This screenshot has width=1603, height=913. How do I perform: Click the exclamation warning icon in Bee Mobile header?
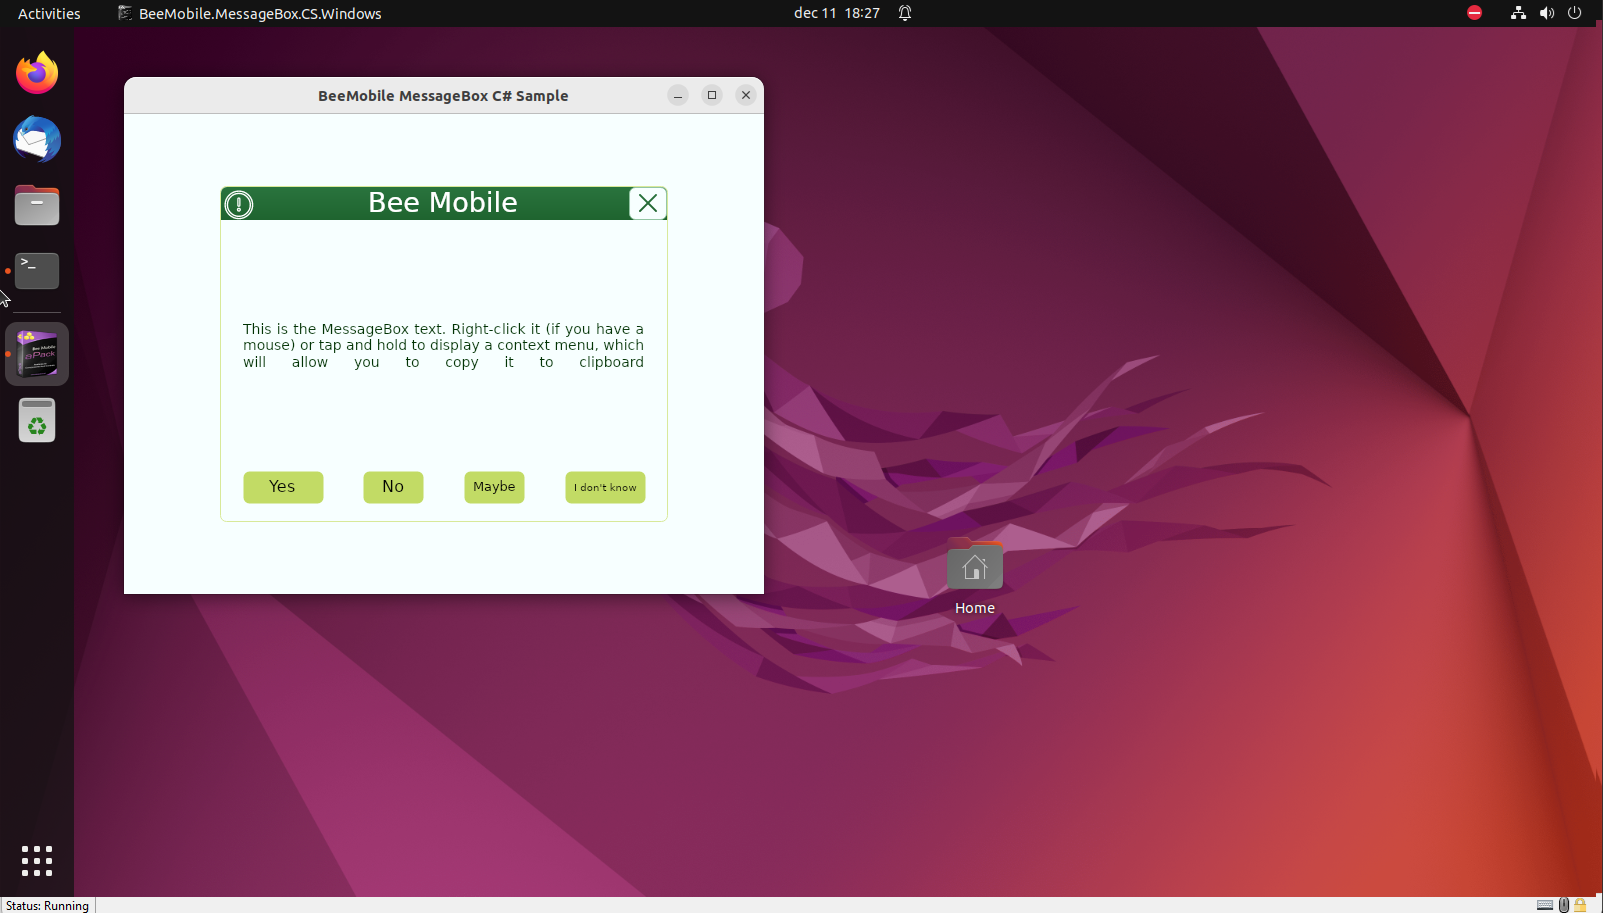pos(239,204)
